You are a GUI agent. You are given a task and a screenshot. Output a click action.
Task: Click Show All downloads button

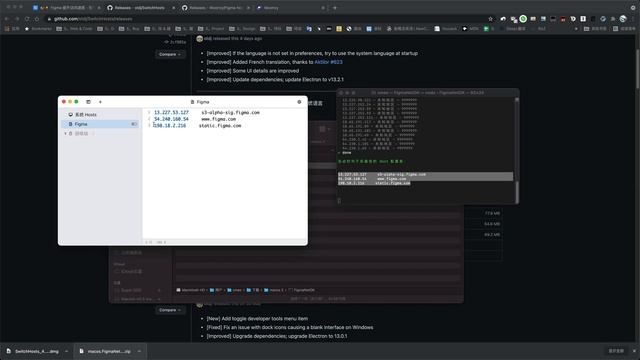(616, 351)
